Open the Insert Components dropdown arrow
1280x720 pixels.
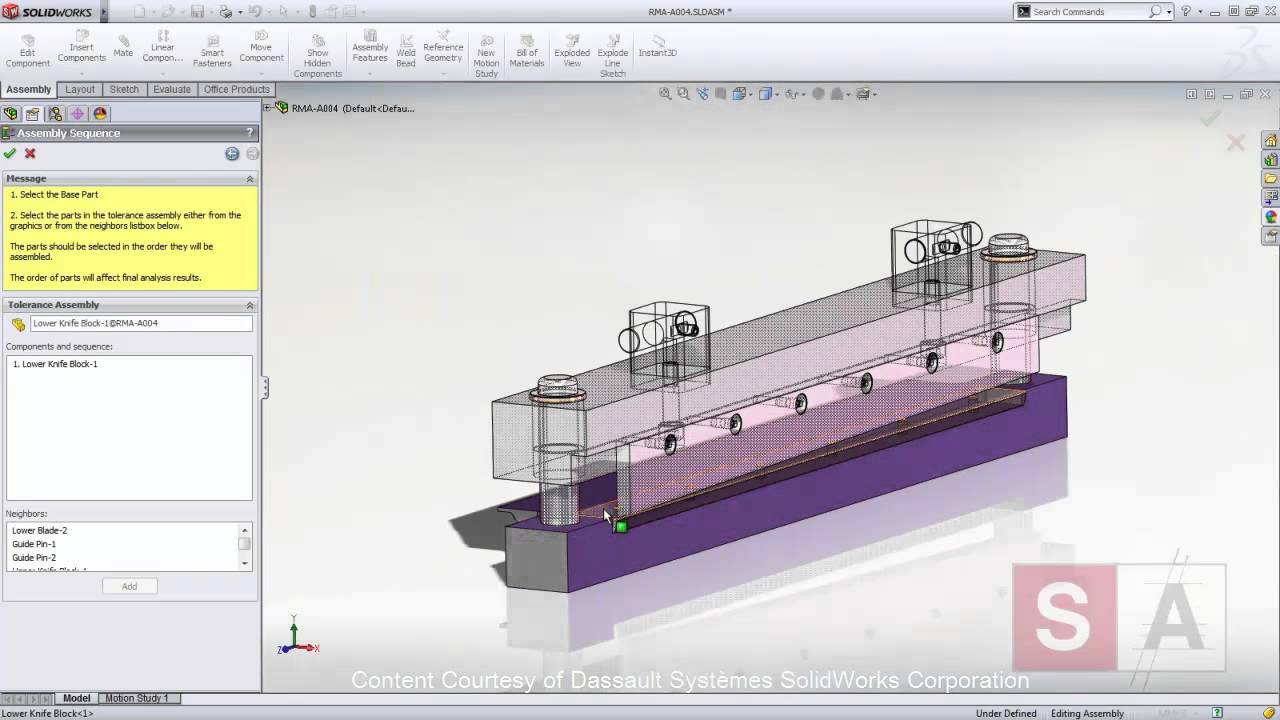[x=82, y=73]
